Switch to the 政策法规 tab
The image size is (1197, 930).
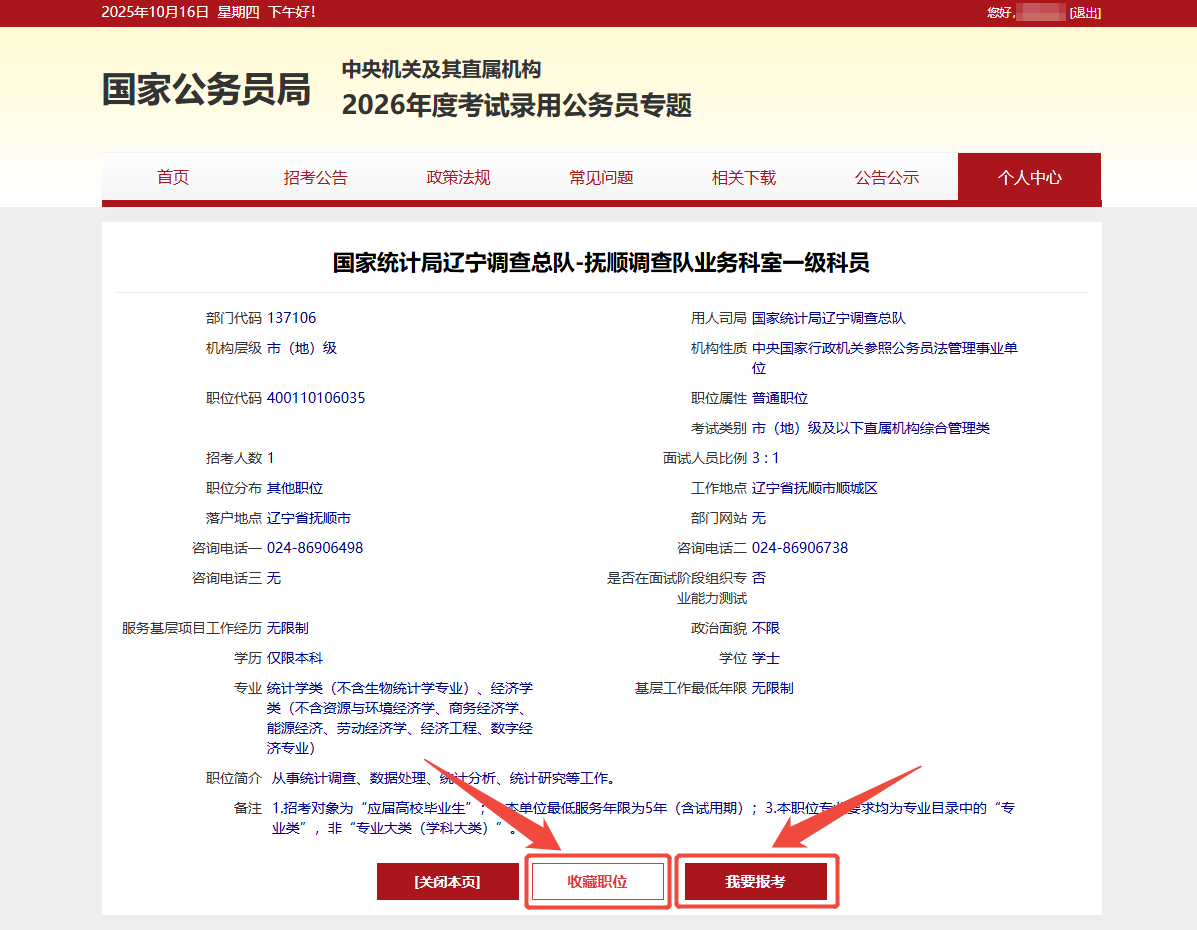pos(458,178)
